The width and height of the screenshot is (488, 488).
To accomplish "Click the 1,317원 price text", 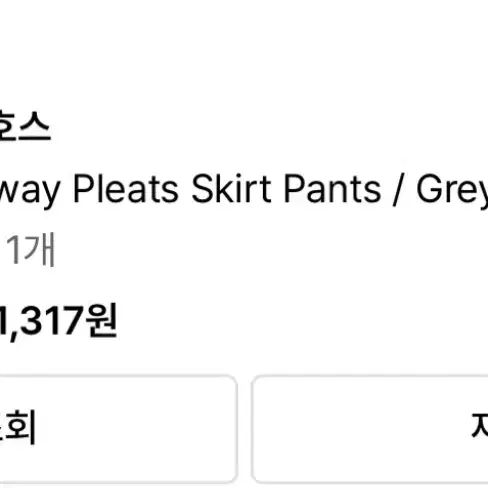I will [x=58, y=321].
